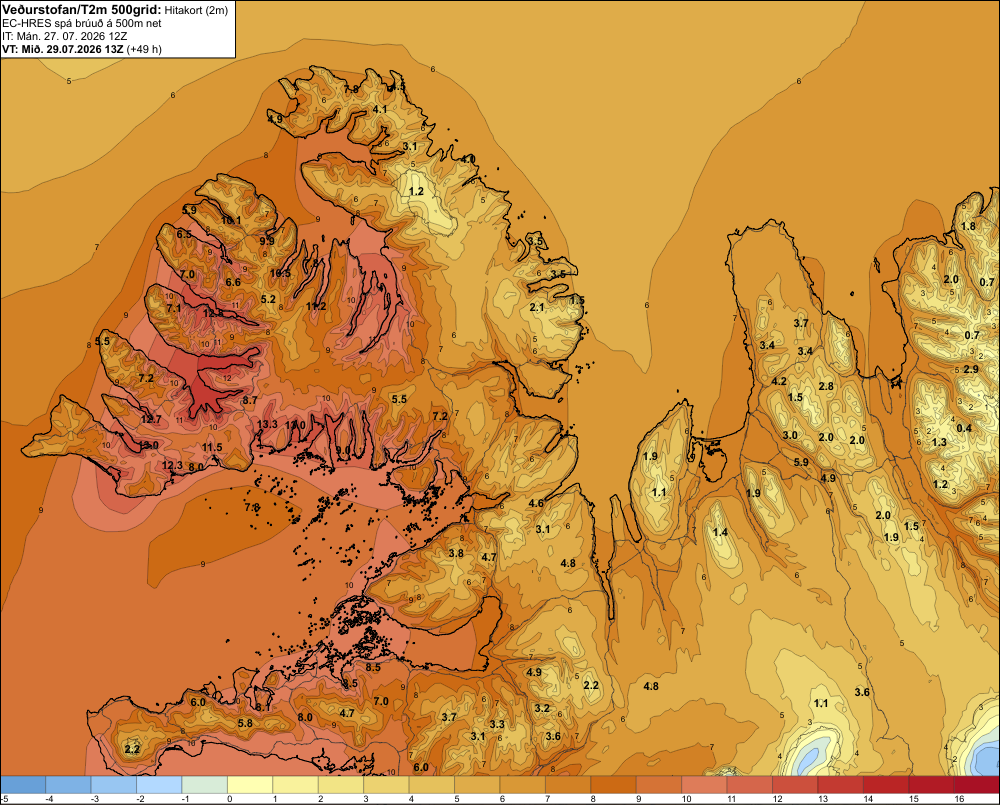Click the 10.1 temperature label
Image resolution: width=1000 pixels, height=805 pixels.
point(231,221)
